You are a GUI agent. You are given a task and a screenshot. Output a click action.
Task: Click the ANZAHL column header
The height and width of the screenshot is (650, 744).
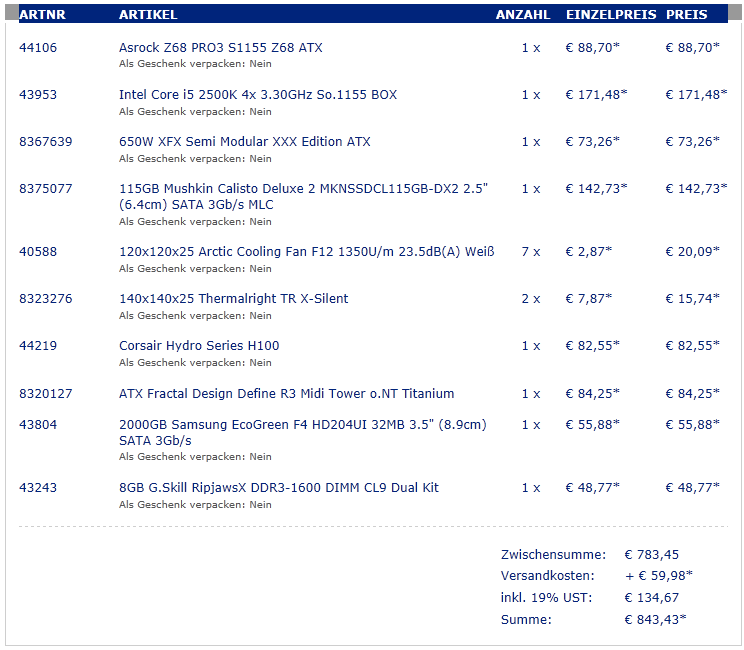pyautogui.click(x=523, y=15)
